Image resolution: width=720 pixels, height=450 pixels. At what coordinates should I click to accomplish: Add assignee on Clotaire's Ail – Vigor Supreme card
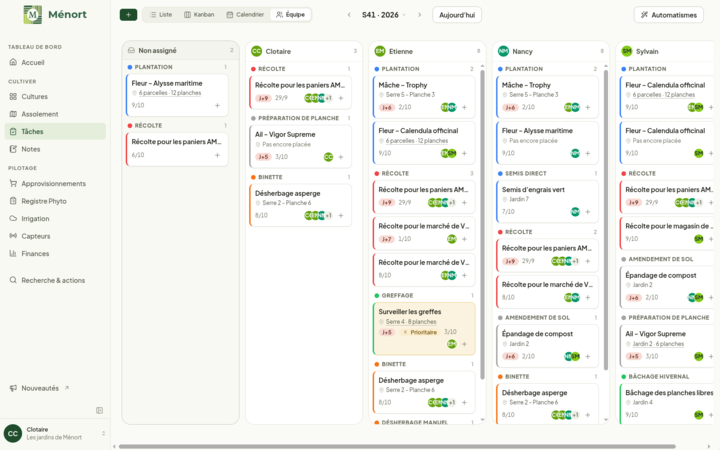(341, 157)
